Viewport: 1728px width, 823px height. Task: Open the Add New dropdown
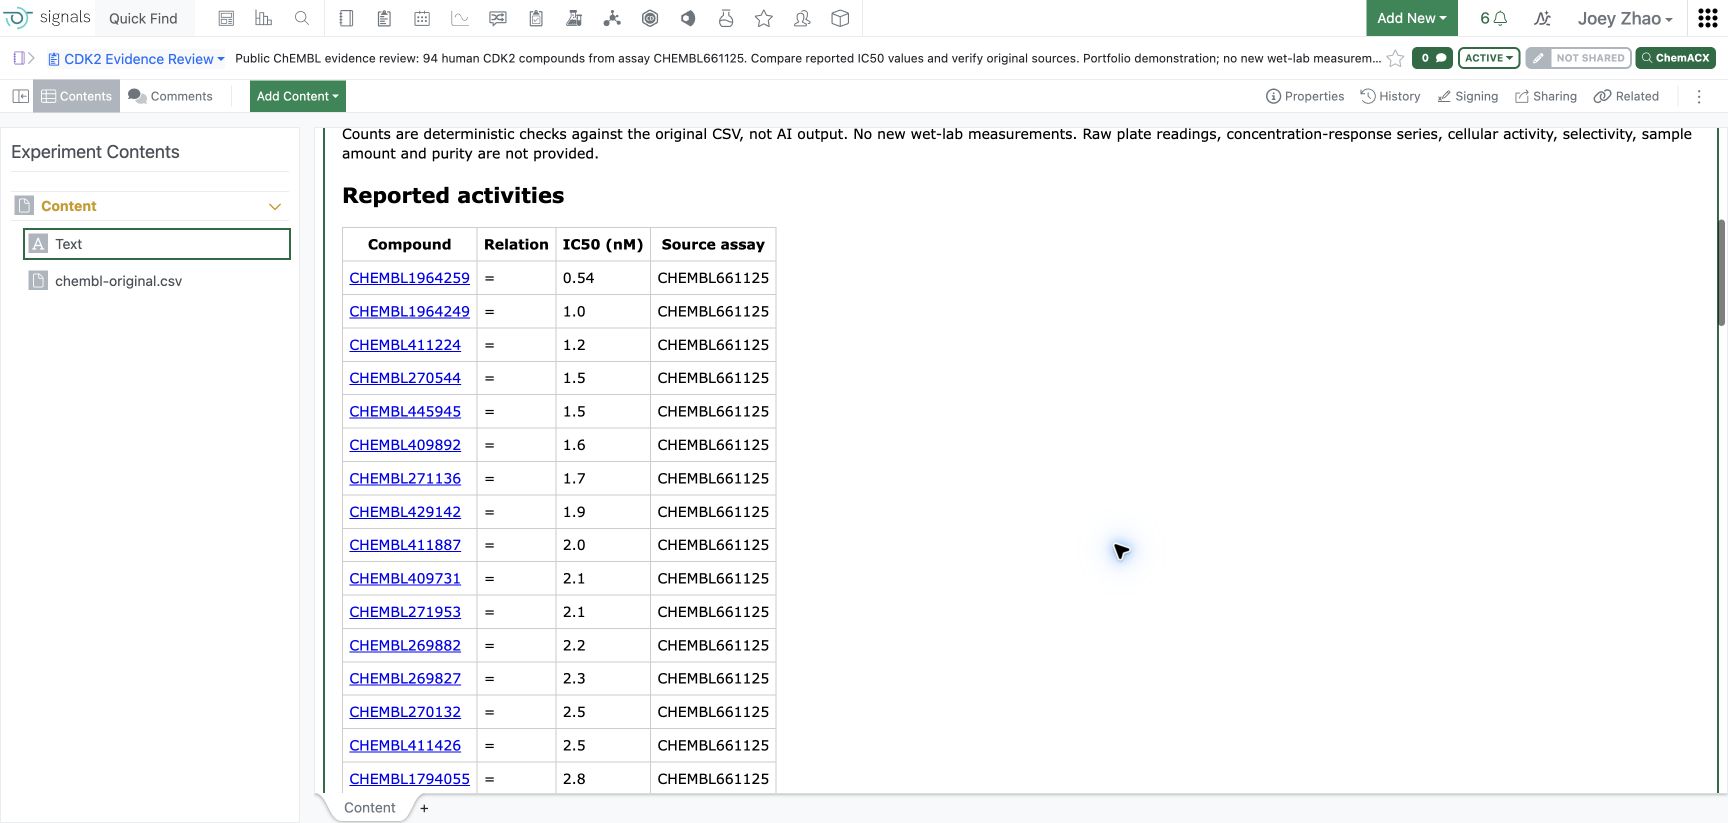(x=1411, y=18)
